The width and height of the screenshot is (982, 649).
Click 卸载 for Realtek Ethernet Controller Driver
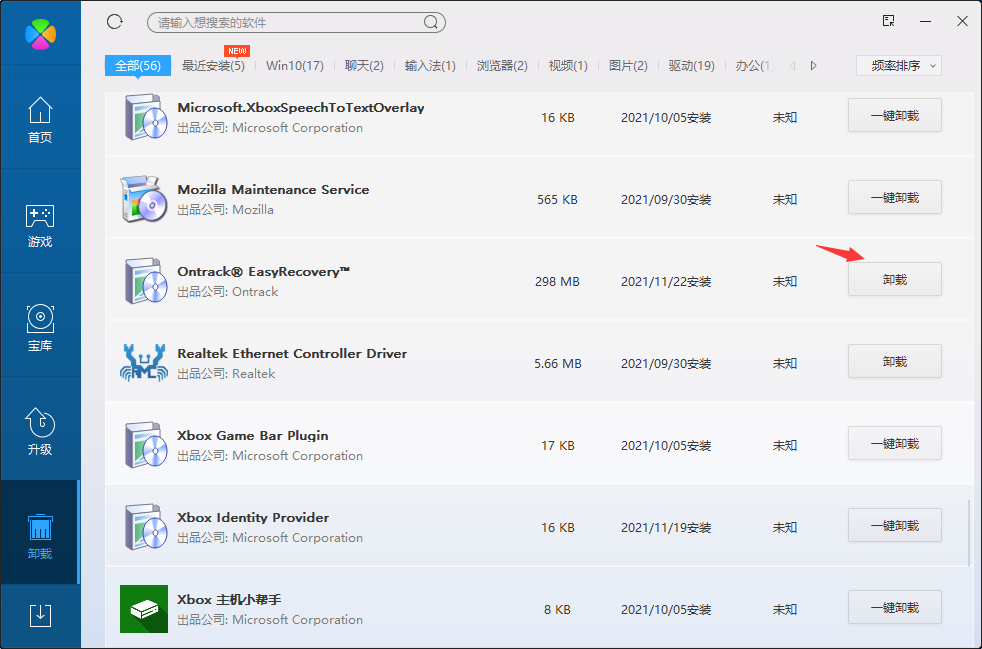coord(895,361)
